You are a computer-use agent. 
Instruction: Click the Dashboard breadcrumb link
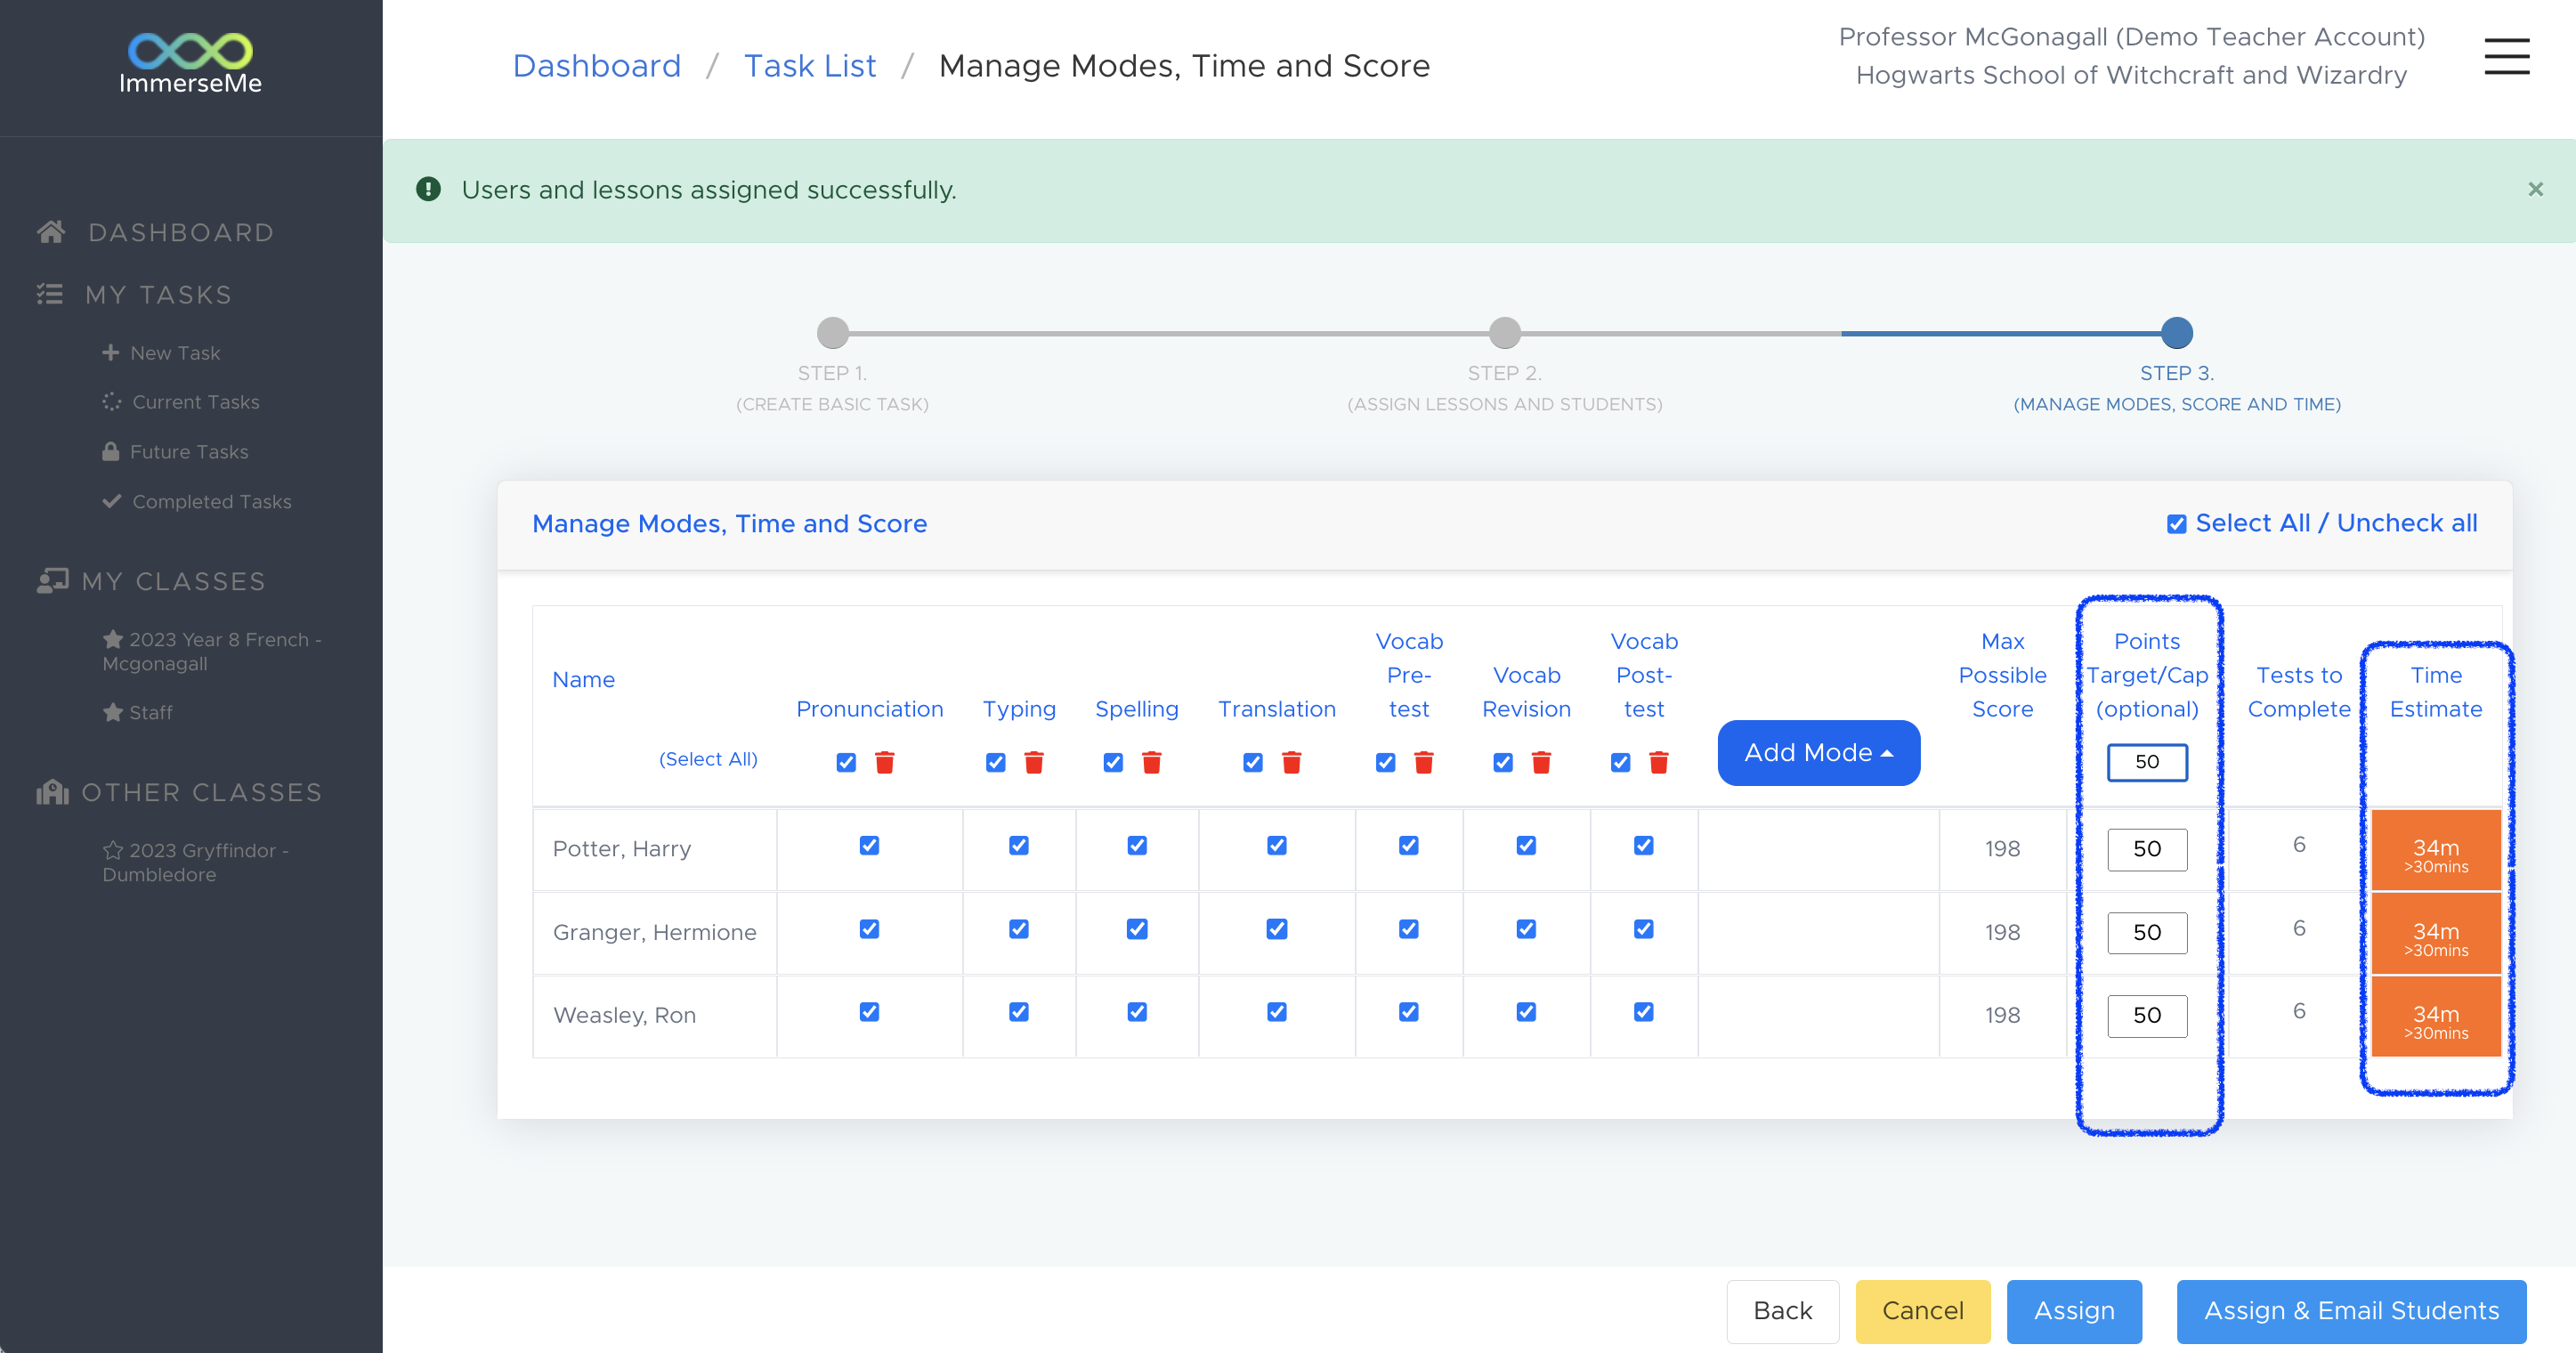coord(597,66)
